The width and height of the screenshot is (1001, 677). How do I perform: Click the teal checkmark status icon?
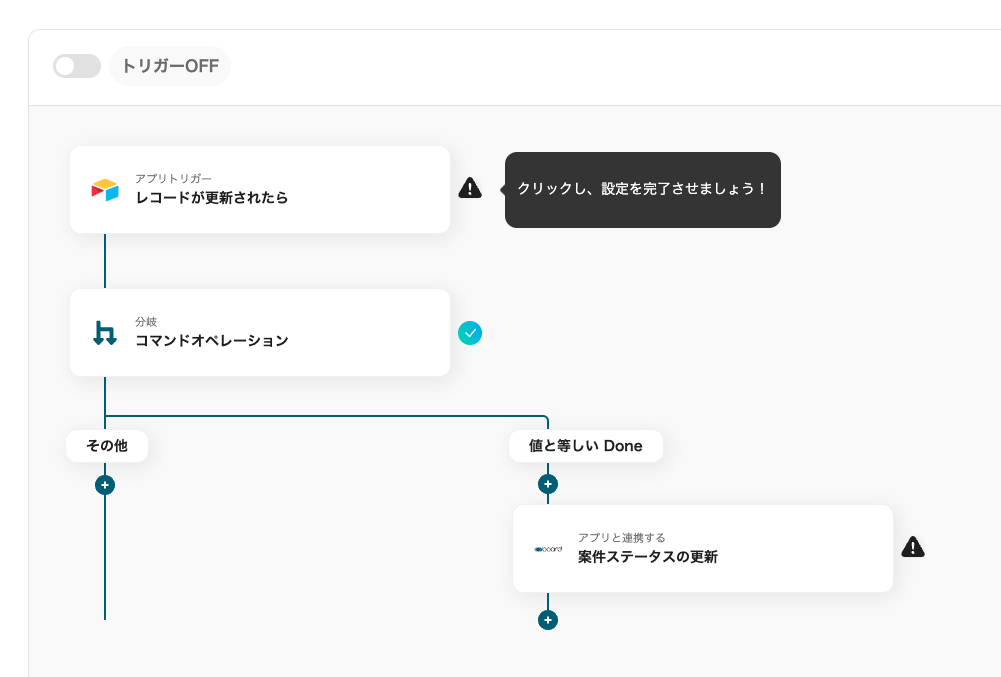point(470,333)
